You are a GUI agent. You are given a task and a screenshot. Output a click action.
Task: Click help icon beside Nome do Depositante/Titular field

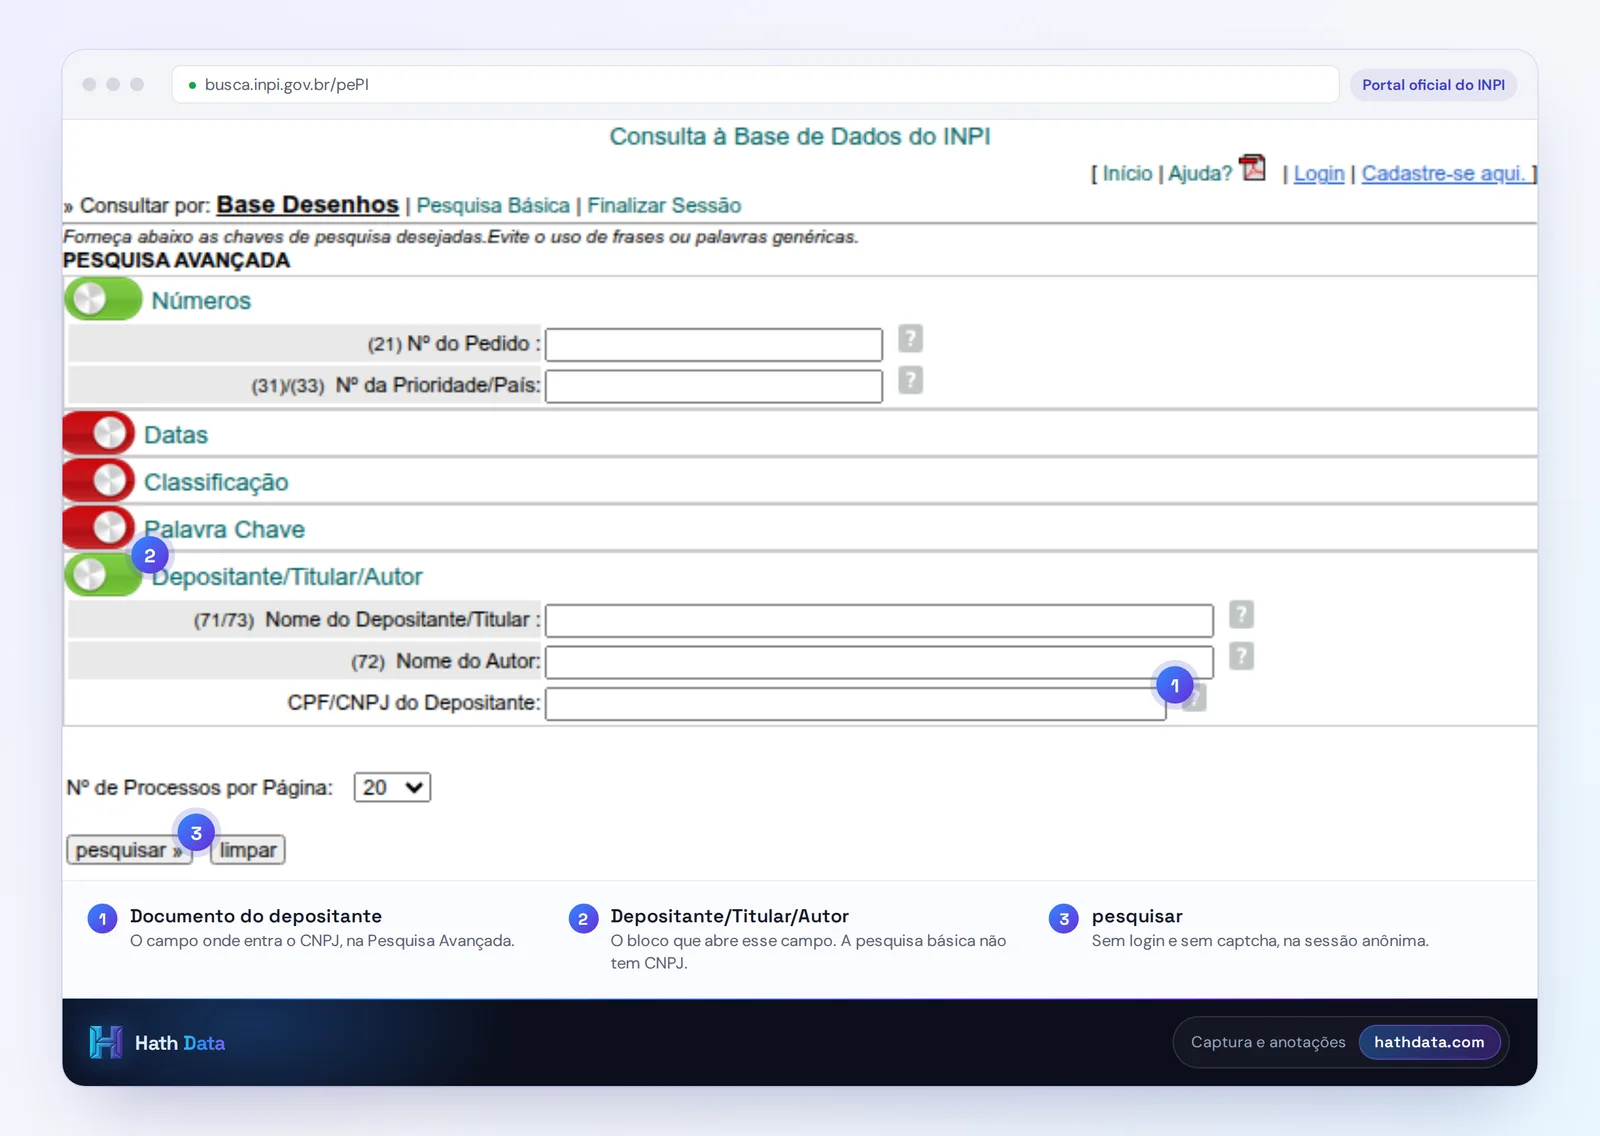[x=1241, y=614]
